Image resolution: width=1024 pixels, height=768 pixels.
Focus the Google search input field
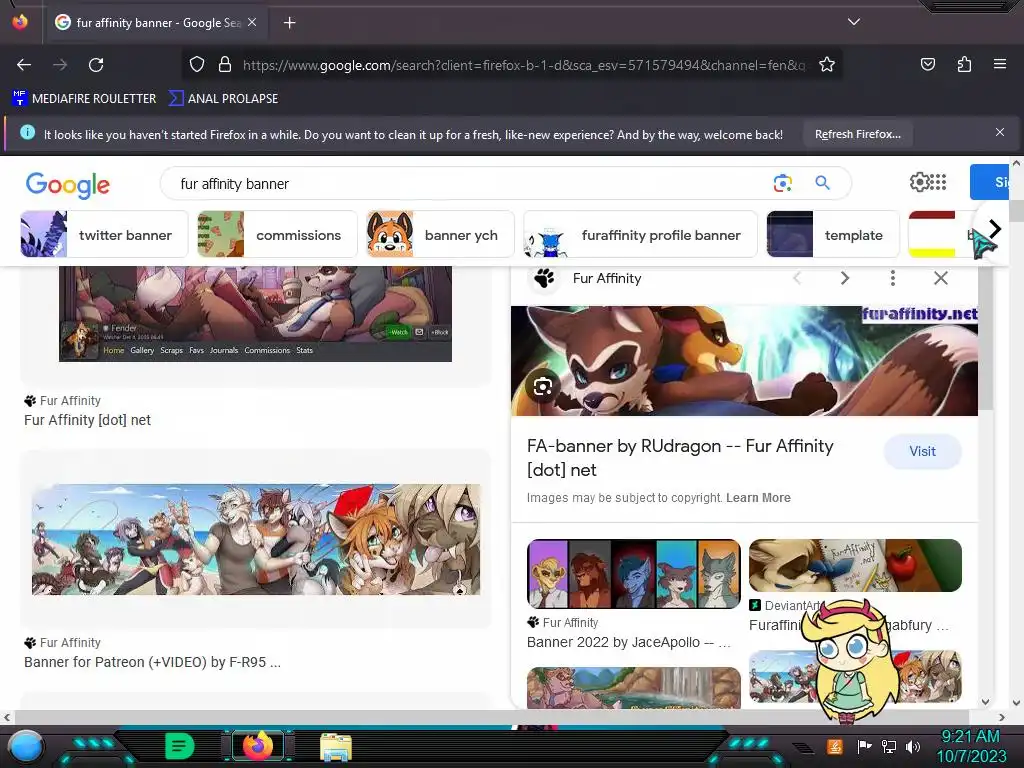tap(470, 184)
